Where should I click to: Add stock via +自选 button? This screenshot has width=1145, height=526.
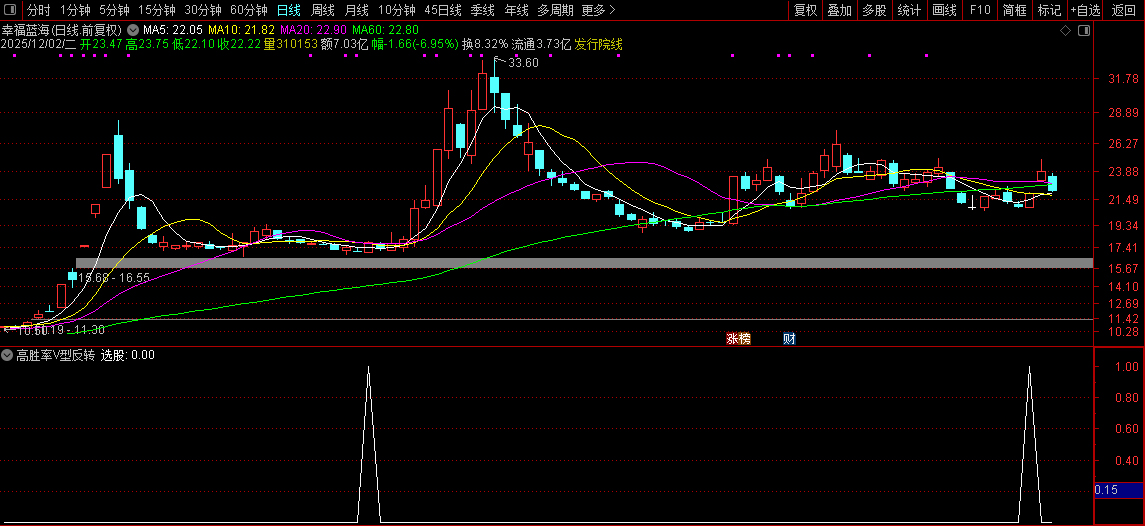1086,10
